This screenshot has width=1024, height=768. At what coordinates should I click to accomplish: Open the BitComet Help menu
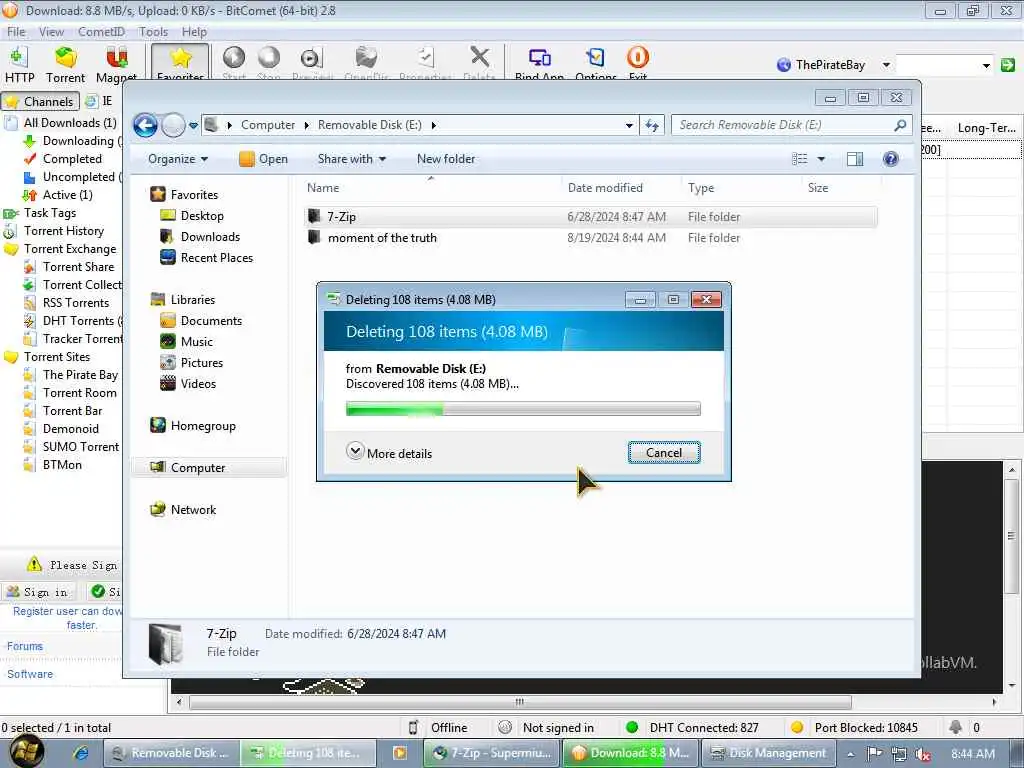click(x=193, y=31)
